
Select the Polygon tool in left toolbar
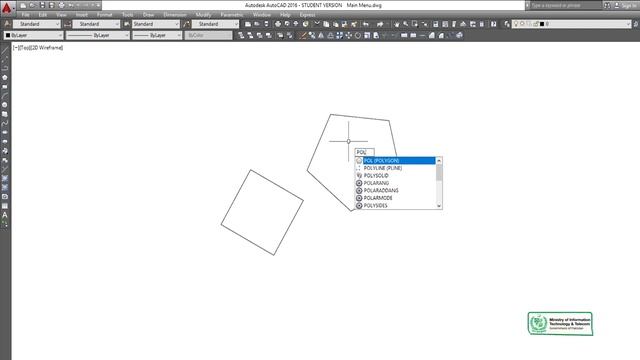point(5,77)
